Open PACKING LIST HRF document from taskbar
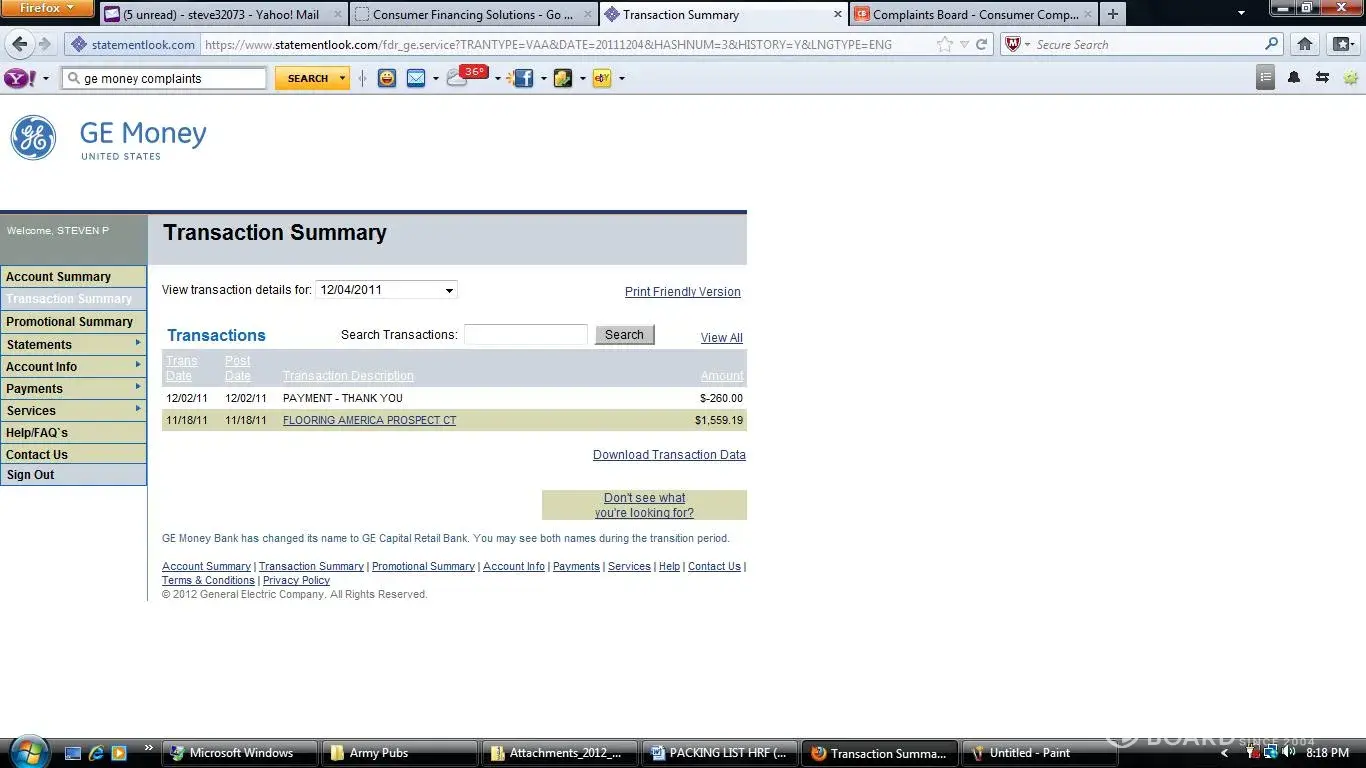 (720, 753)
